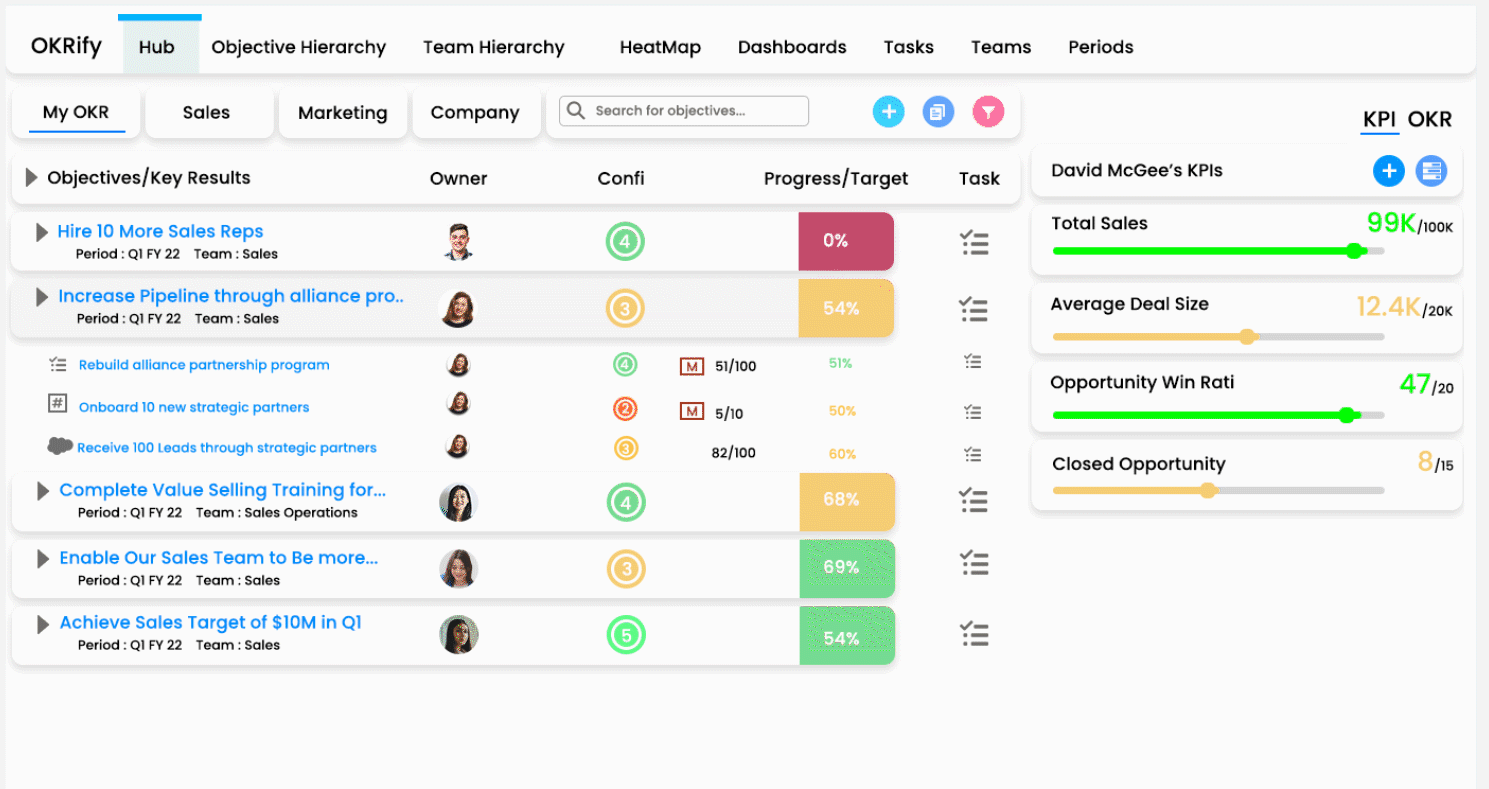Select the KPI view toggle
Screen dimensions: 1489x789
pos(1379,119)
